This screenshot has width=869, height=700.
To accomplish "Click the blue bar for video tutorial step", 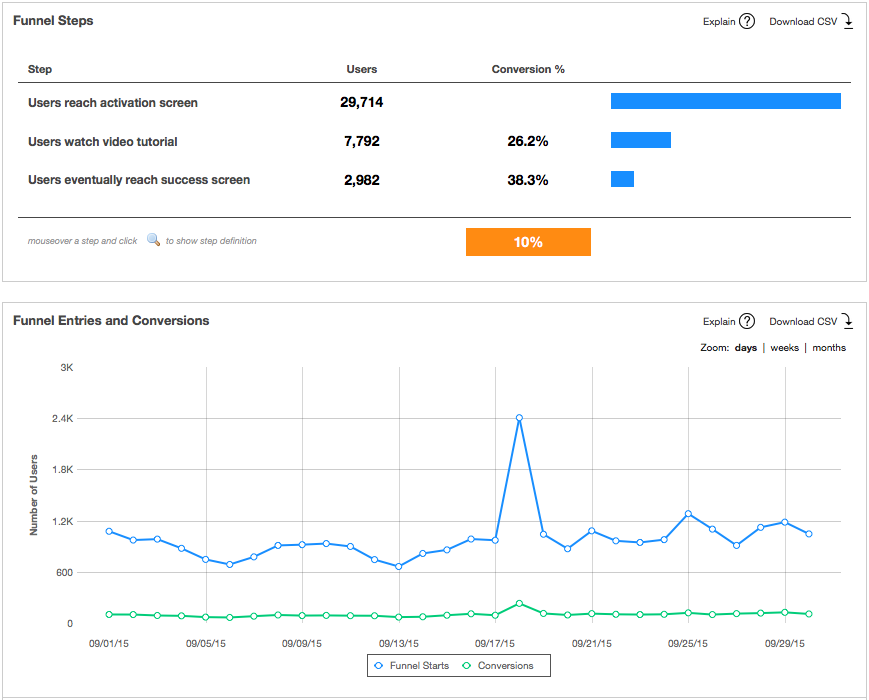I will 640,140.
